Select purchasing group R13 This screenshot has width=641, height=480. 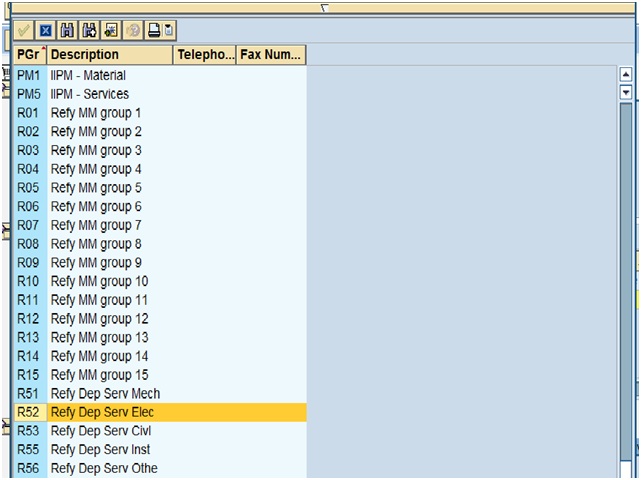click(x=28, y=338)
